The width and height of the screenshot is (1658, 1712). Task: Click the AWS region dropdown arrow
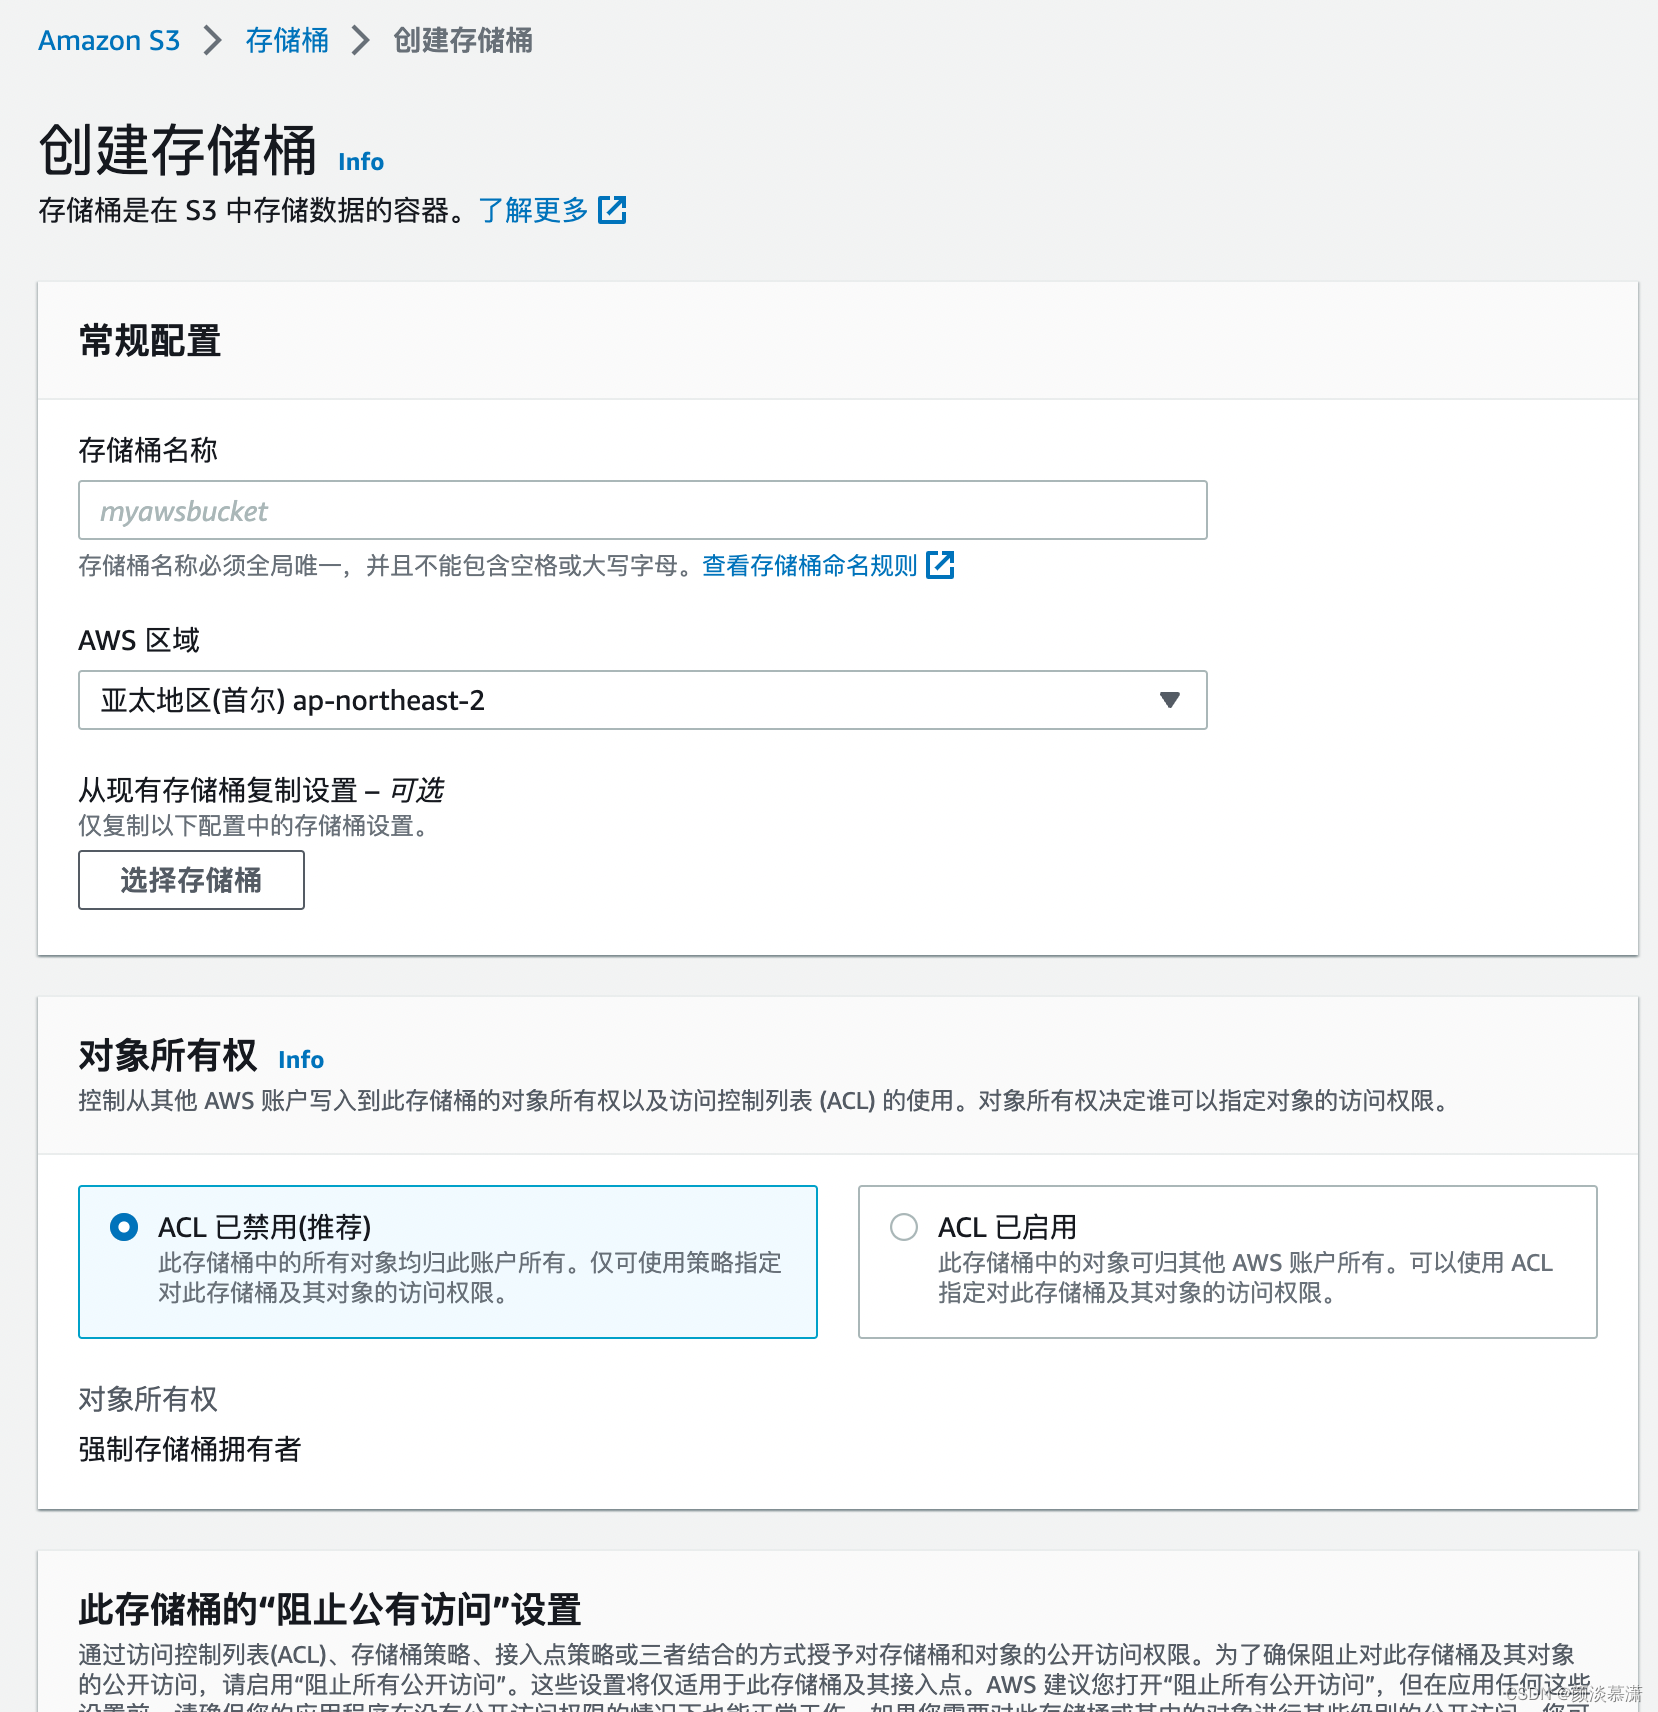point(1170,700)
